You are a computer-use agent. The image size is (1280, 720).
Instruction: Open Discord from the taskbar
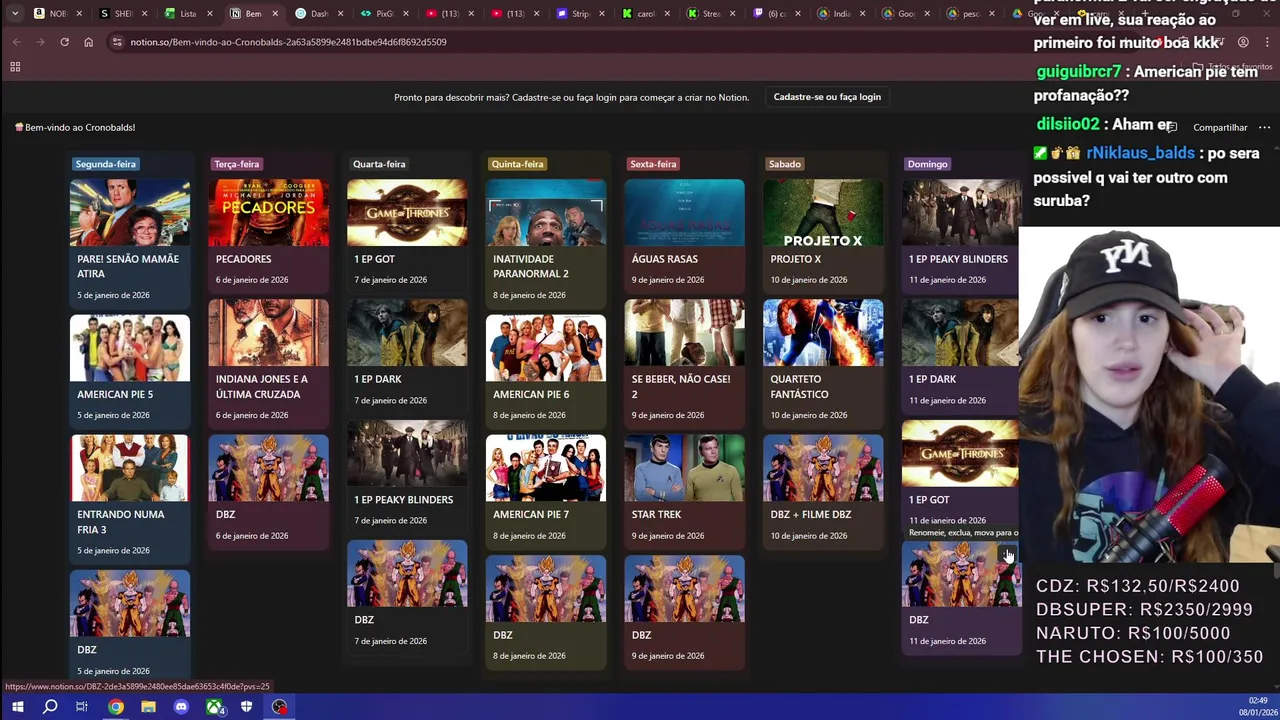[x=181, y=707]
